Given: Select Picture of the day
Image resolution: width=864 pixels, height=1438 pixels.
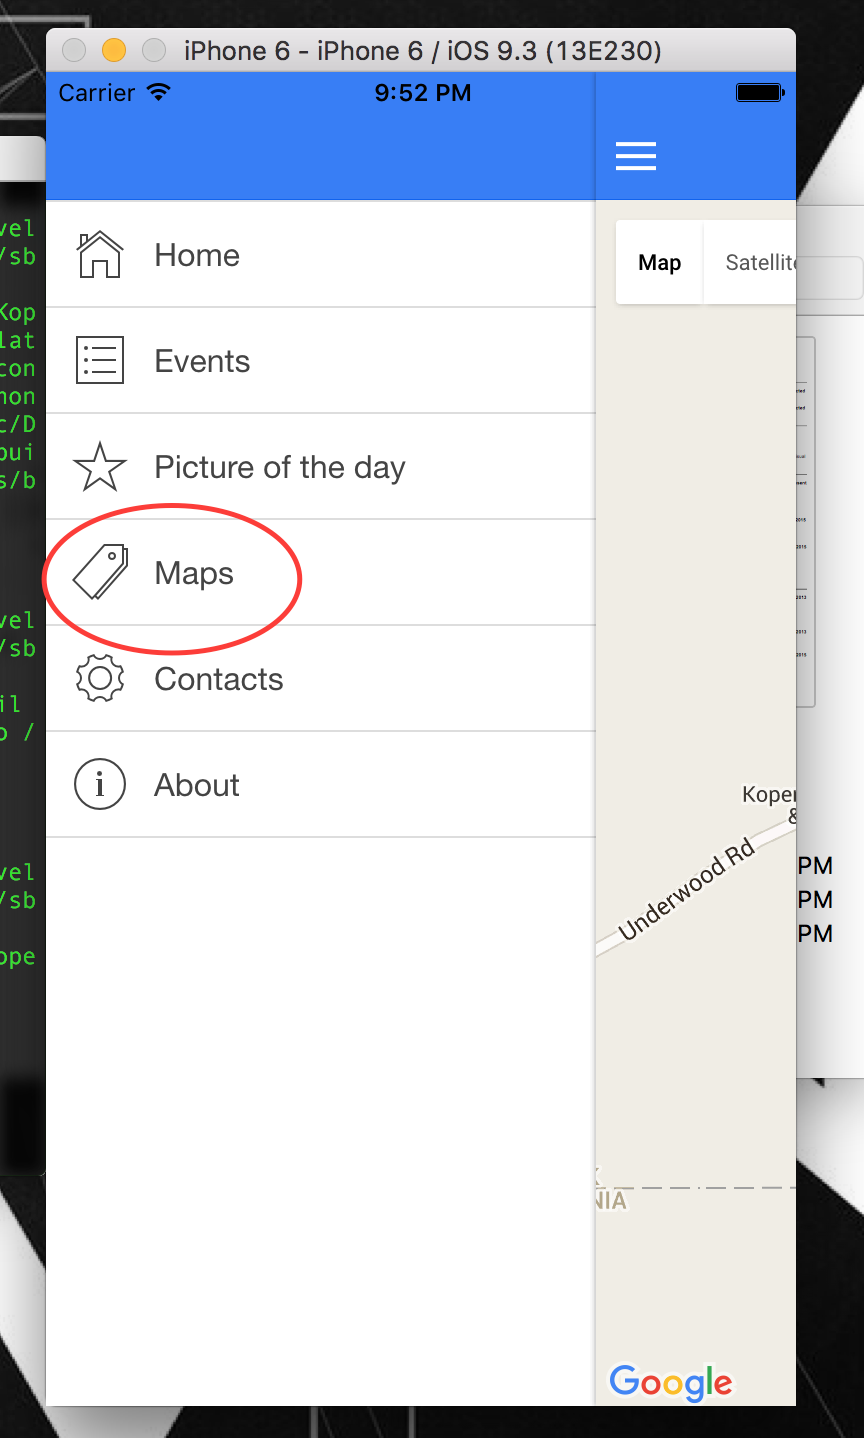Looking at the screenshot, I should (280, 467).
